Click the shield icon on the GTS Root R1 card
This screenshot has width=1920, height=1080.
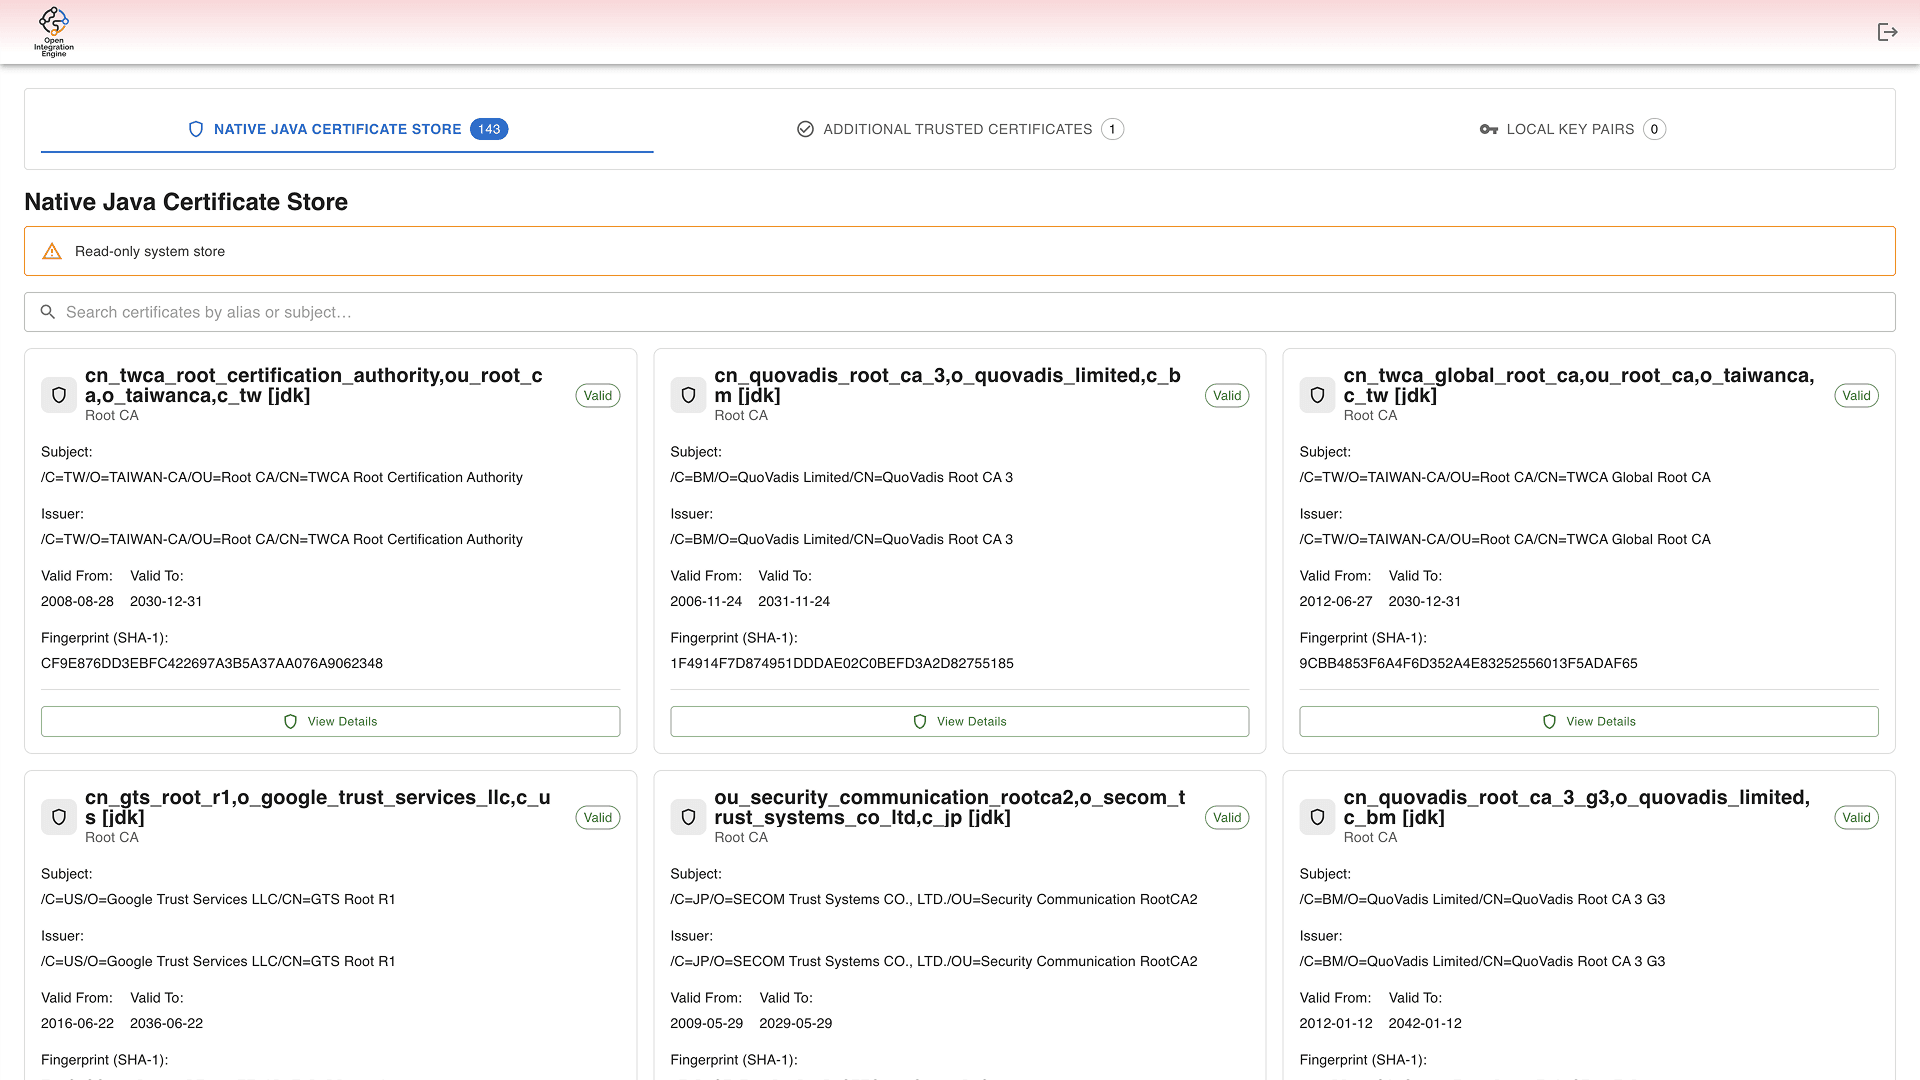click(x=59, y=817)
